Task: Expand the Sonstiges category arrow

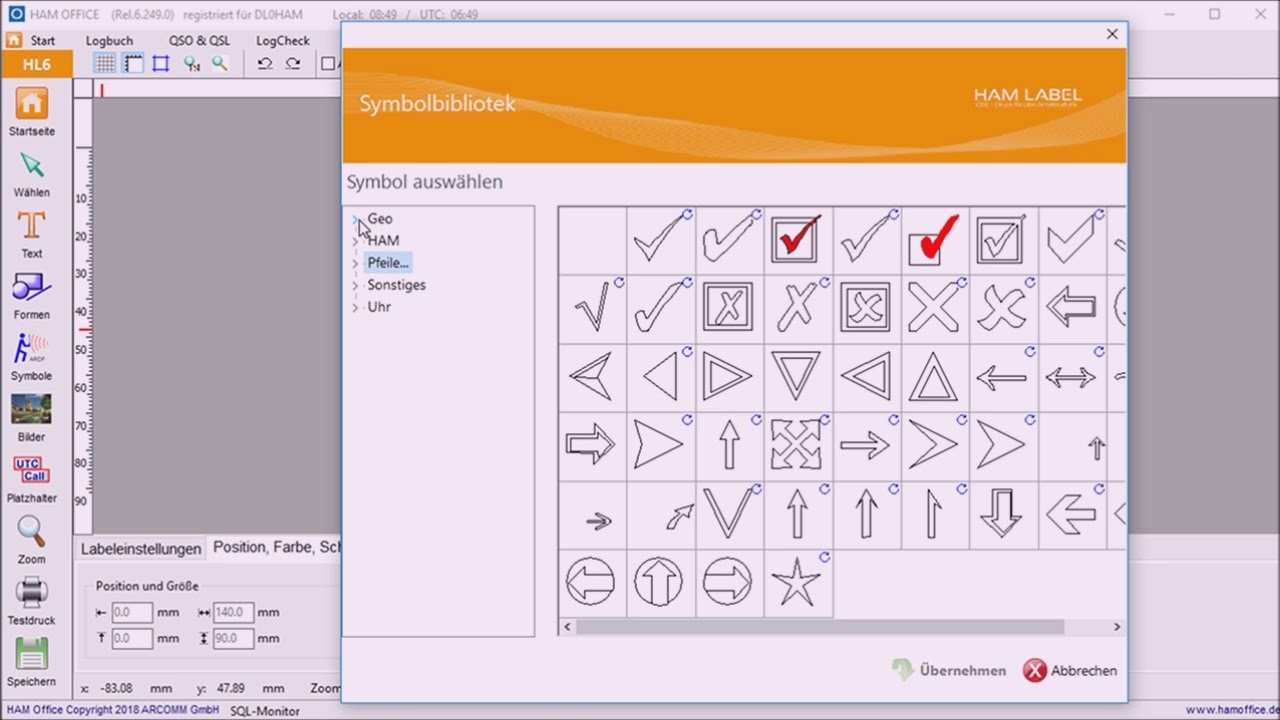Action: [355, 285]
